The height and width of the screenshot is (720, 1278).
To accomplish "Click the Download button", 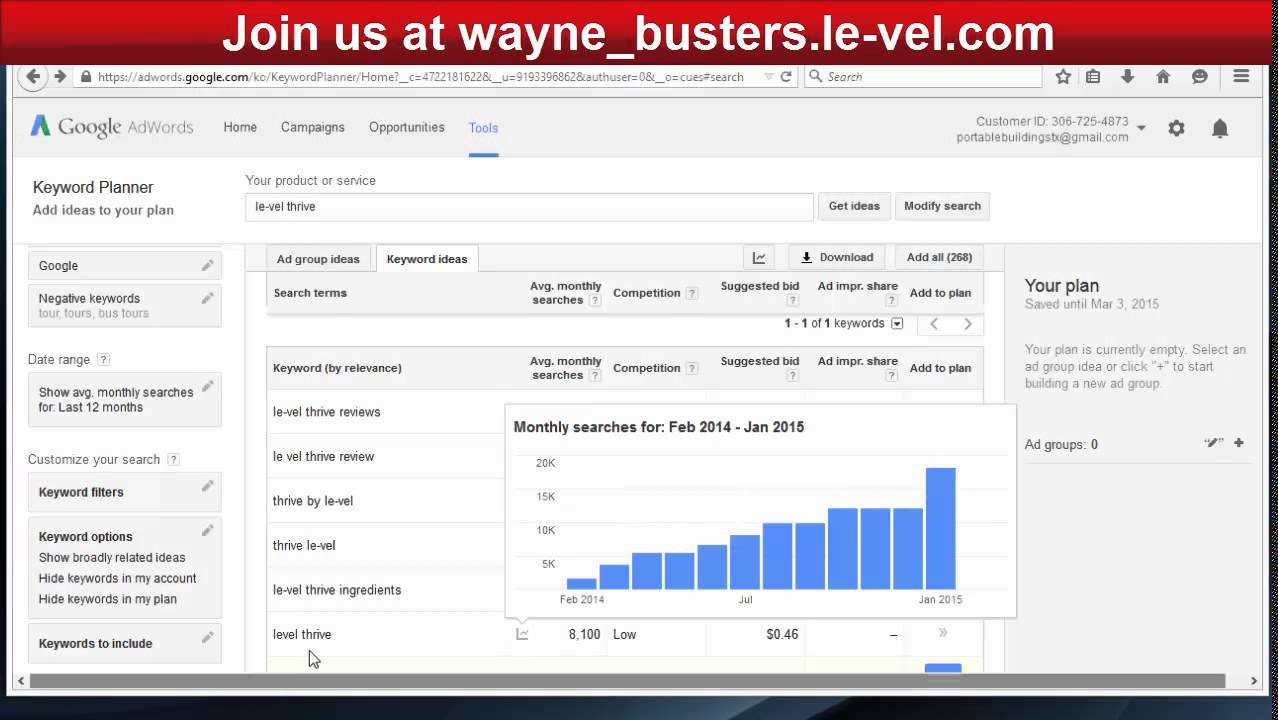I will (837, 258).
